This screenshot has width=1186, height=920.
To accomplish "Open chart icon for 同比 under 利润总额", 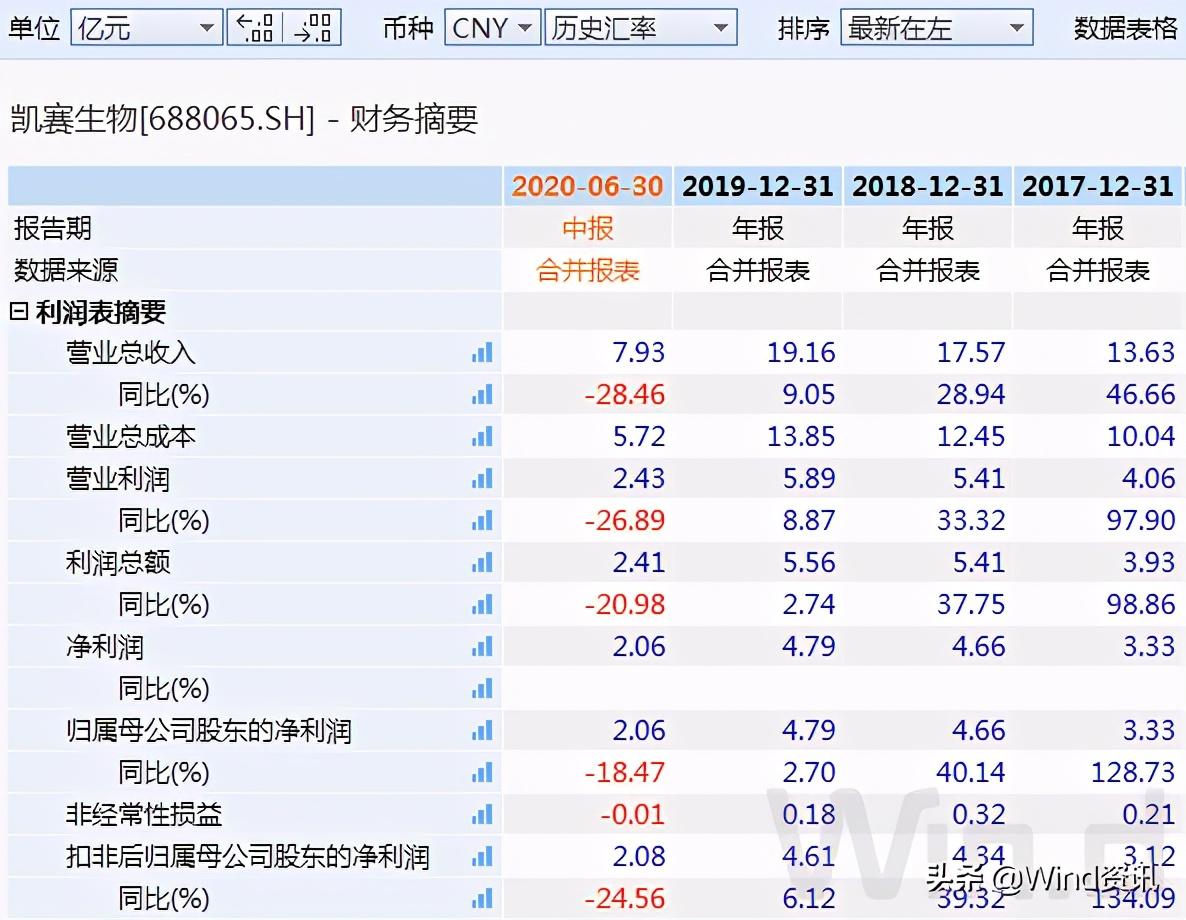I will [x=482, y=605].
